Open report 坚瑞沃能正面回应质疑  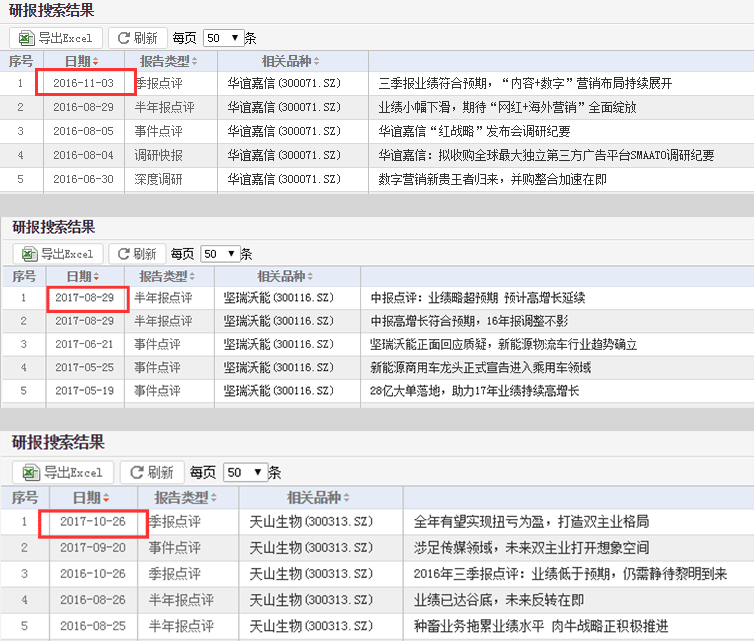(503, 344)
